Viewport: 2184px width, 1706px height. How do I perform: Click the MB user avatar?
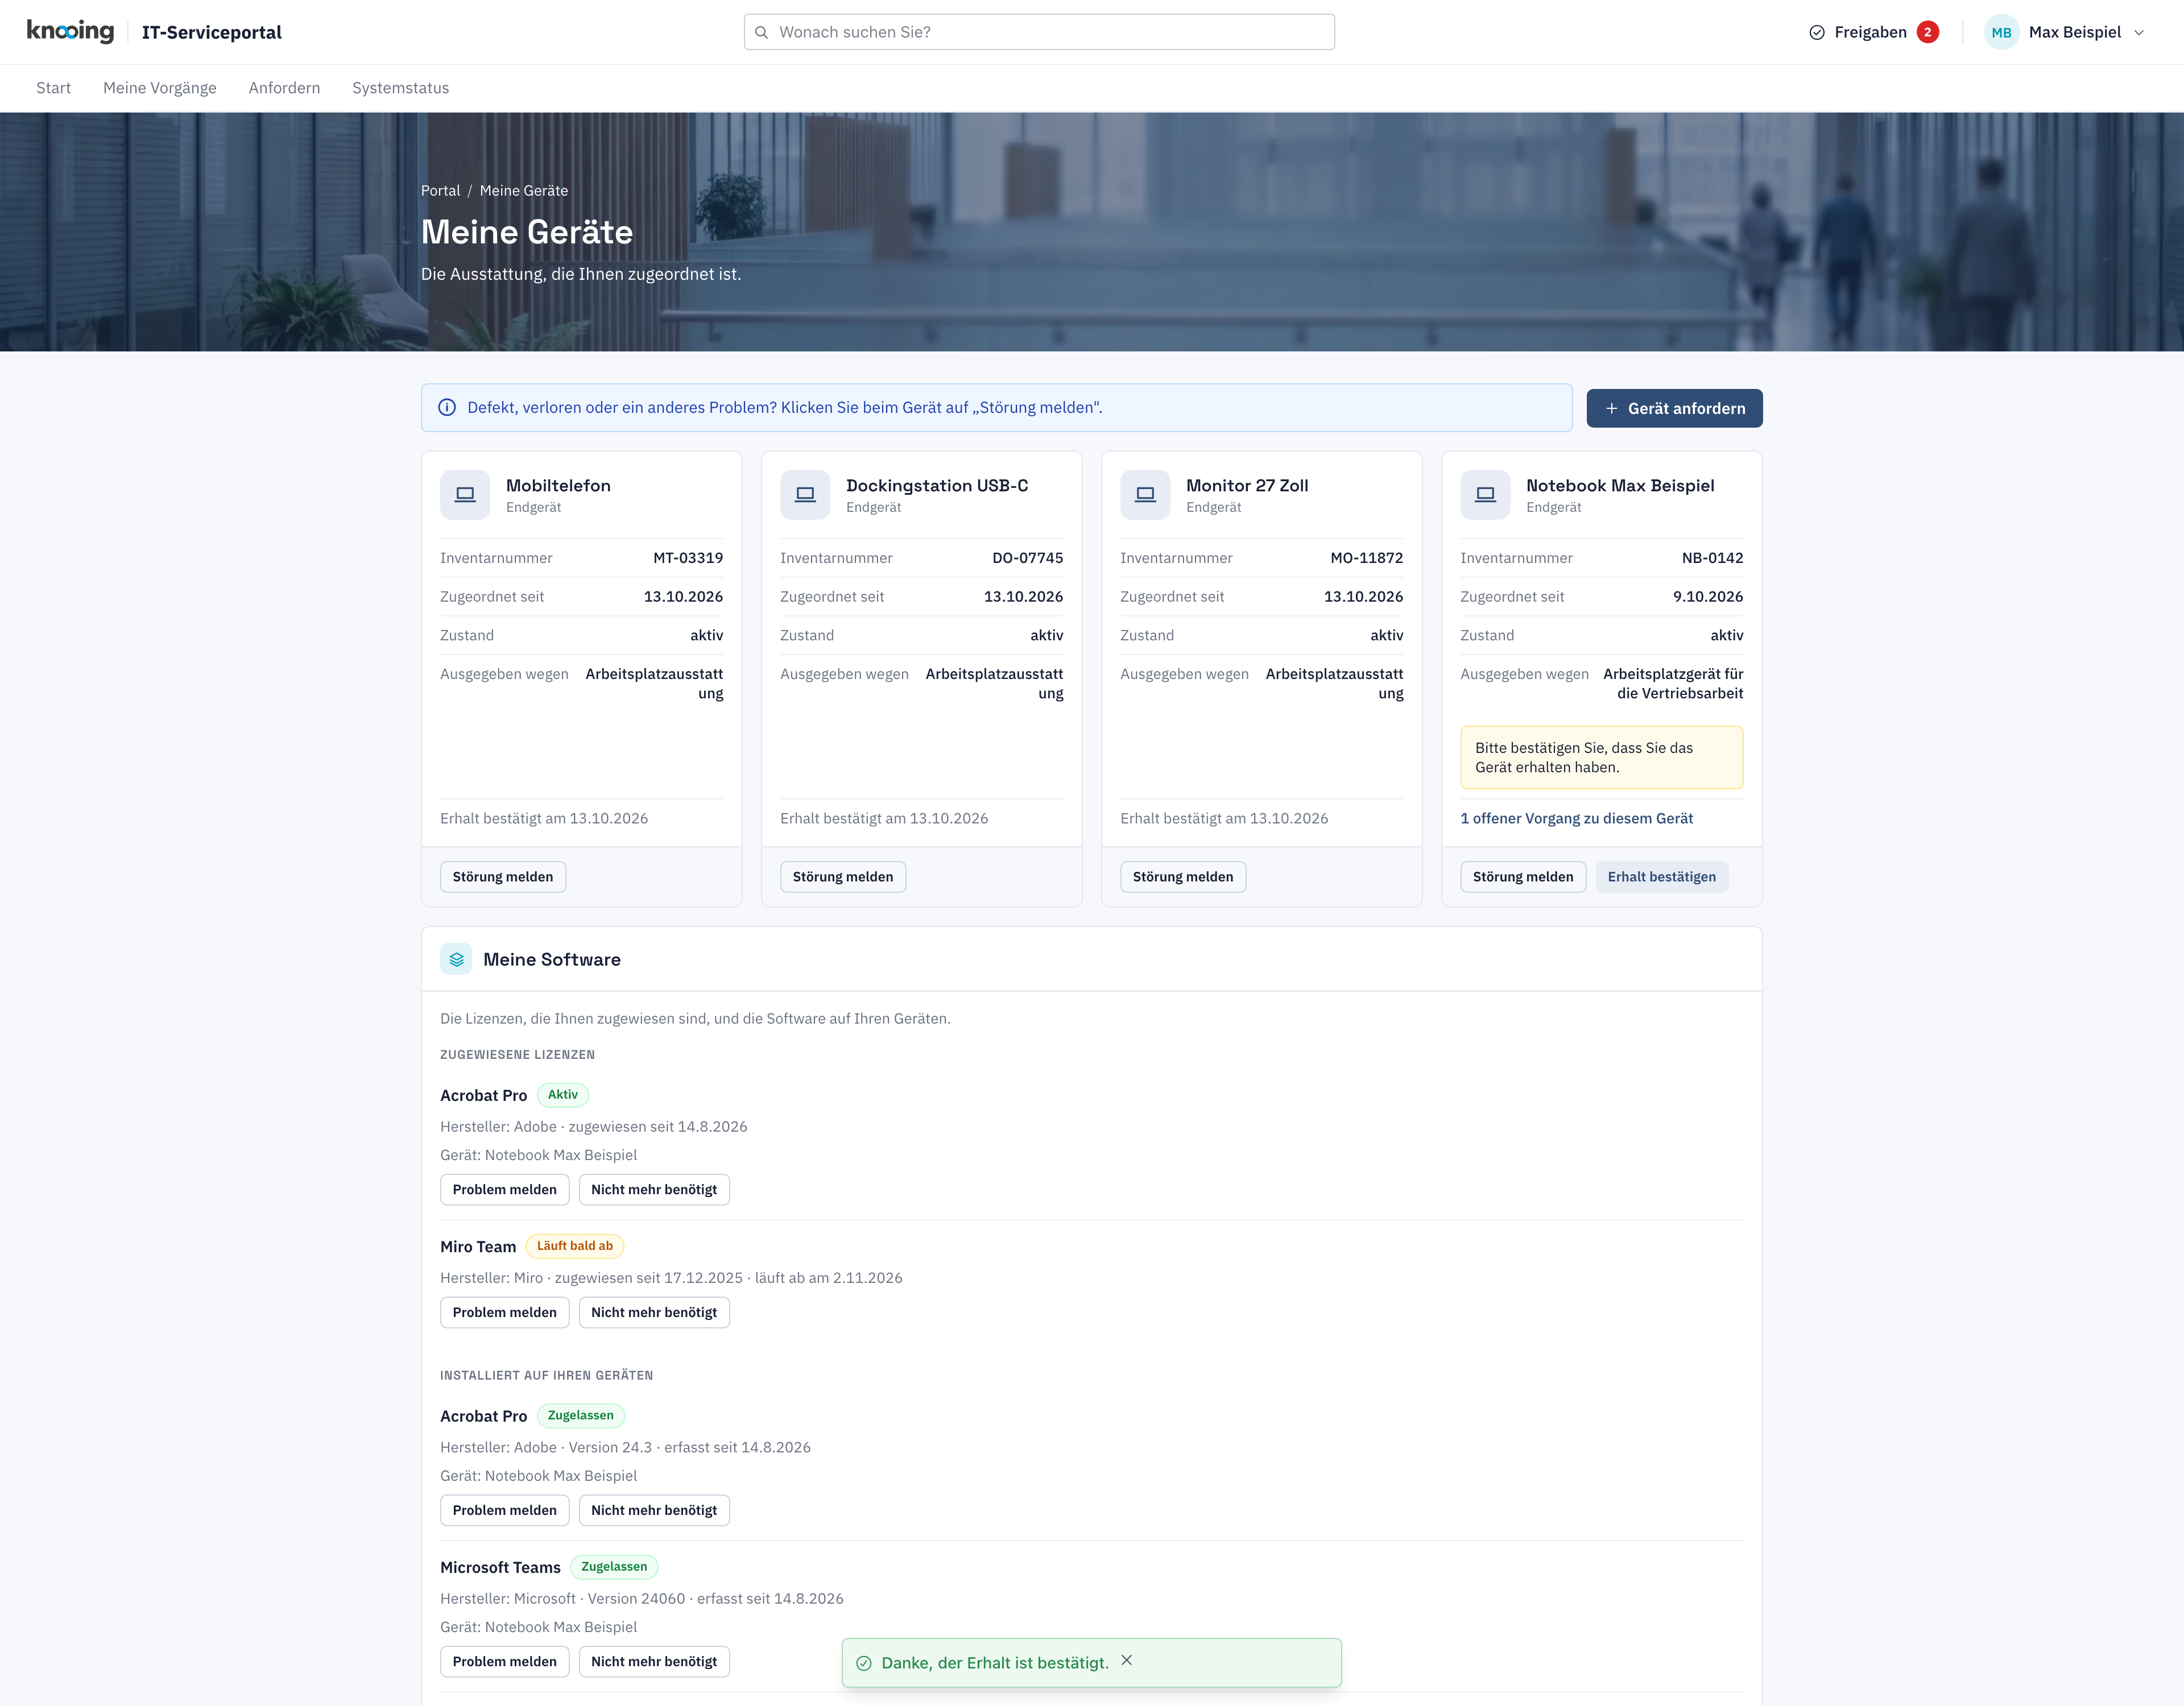[2001, 32]
